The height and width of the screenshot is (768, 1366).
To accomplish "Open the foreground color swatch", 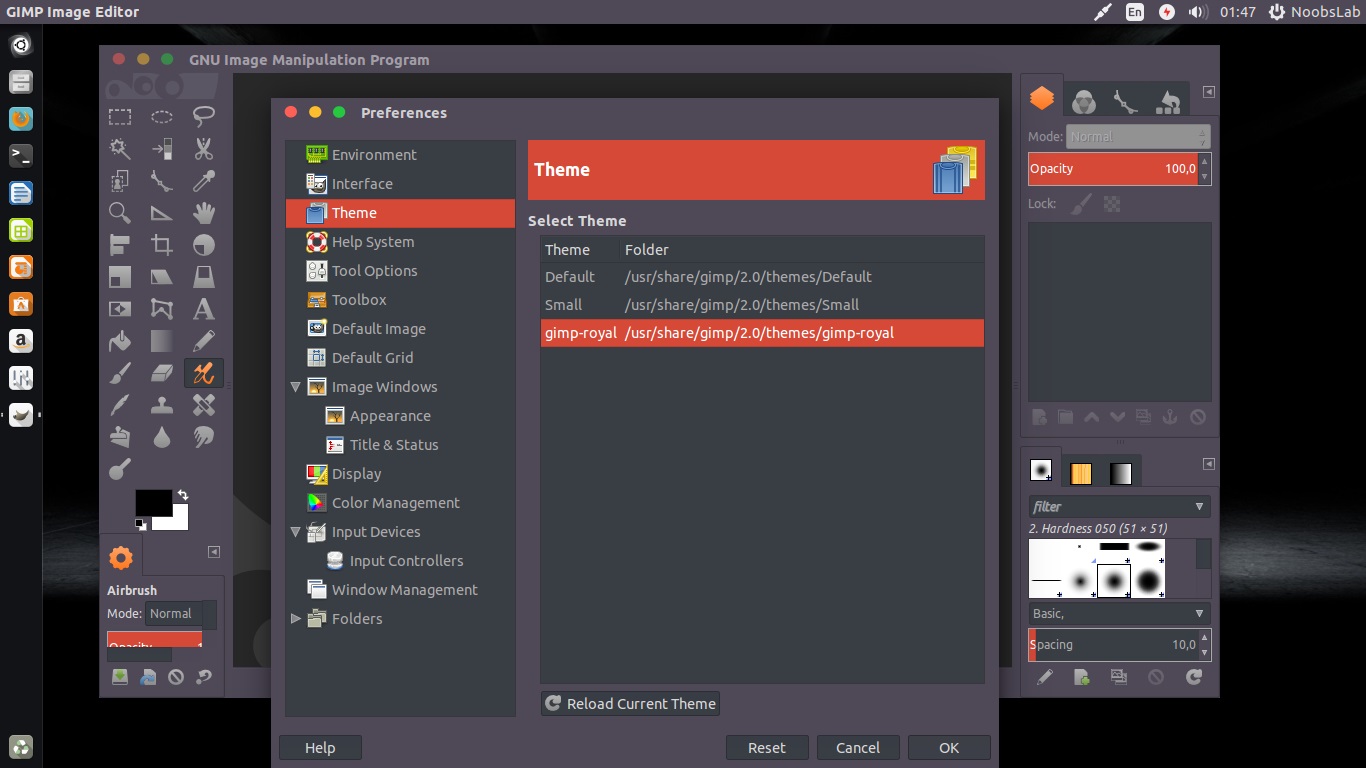I will [x=153, y=502].
